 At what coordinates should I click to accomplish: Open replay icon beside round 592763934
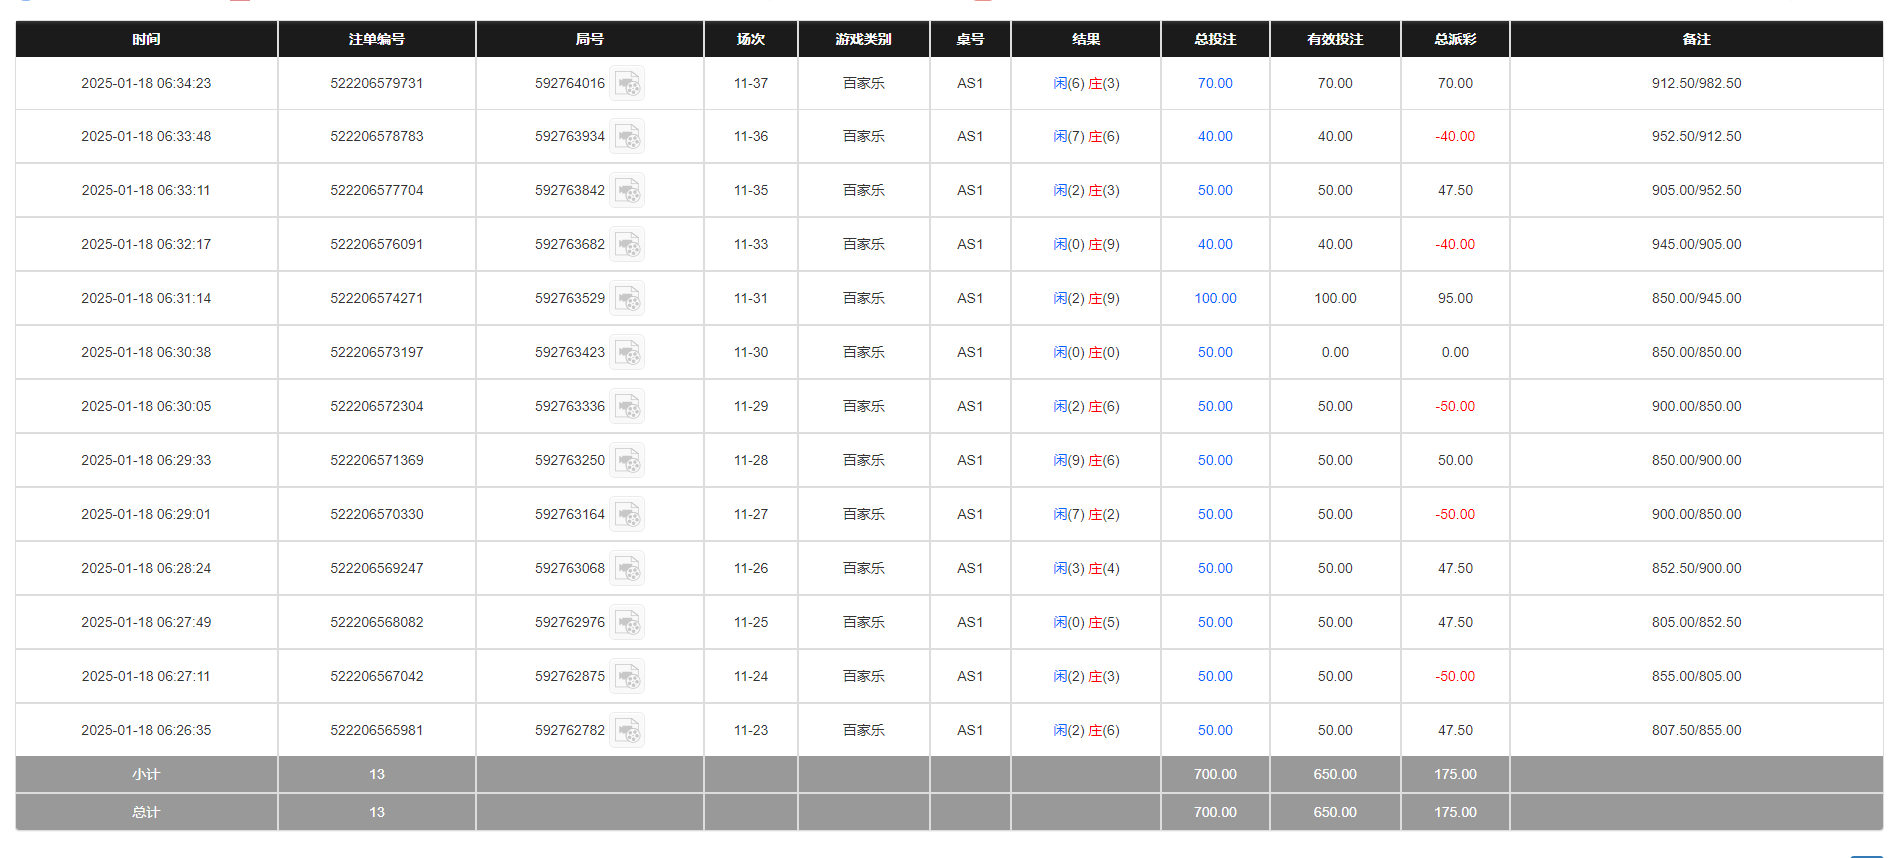(627, 137)
